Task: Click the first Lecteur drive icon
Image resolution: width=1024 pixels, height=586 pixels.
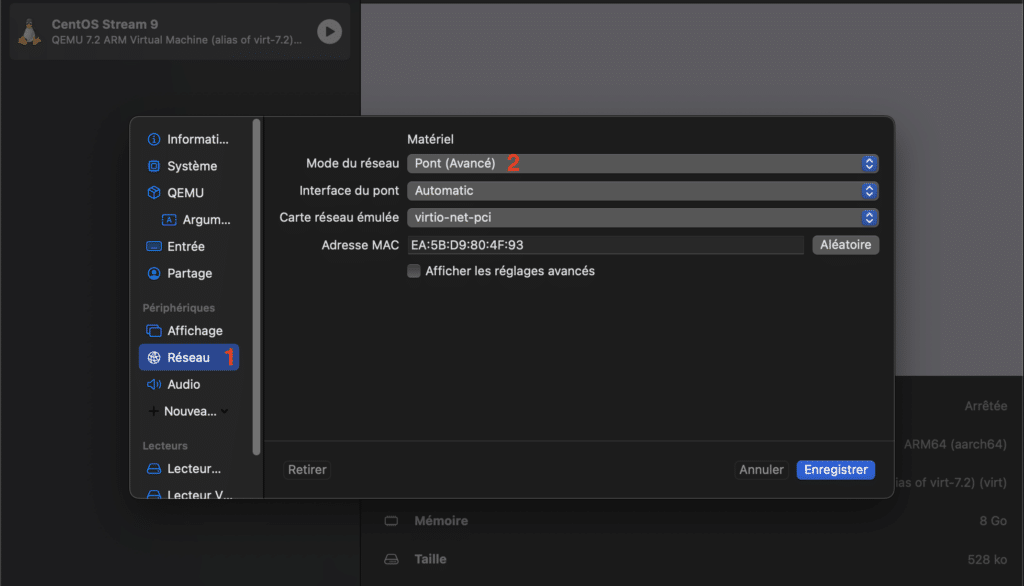Action: pos(153,468)
